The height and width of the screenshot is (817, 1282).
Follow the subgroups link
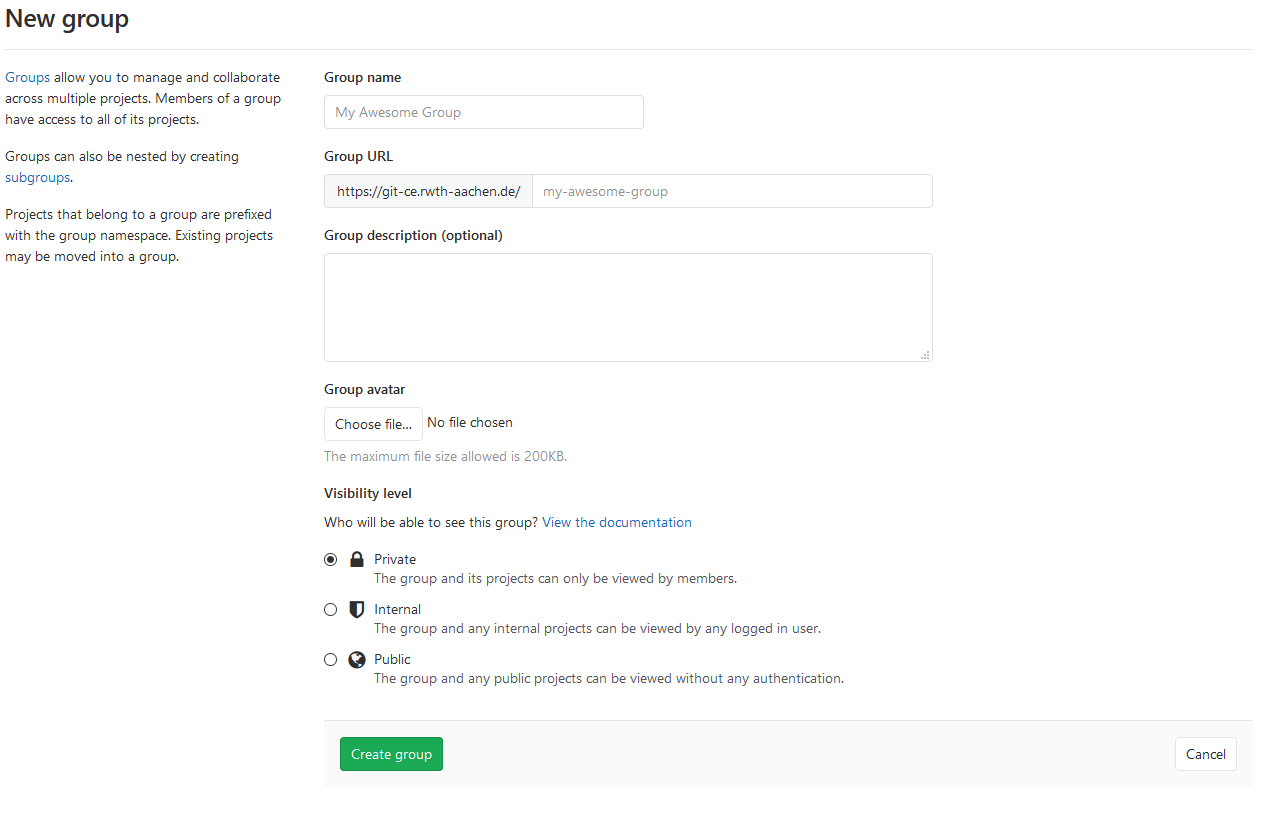pos(38,177)
